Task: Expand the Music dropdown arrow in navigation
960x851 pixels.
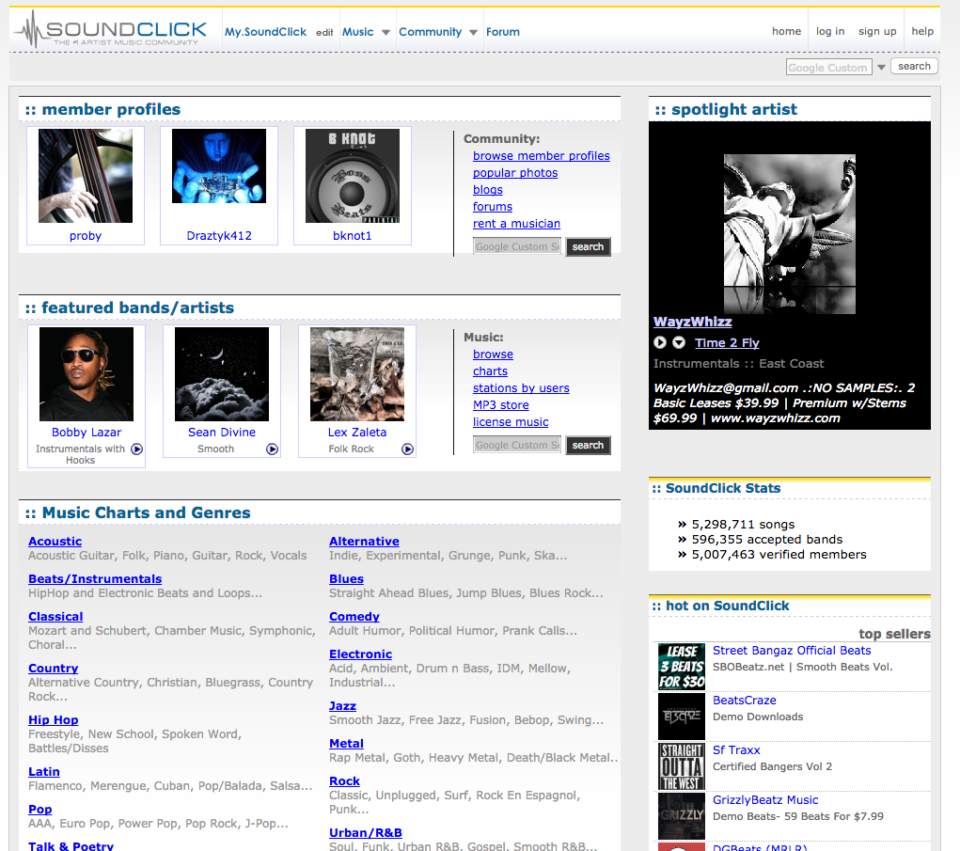Action: point(386,32)
